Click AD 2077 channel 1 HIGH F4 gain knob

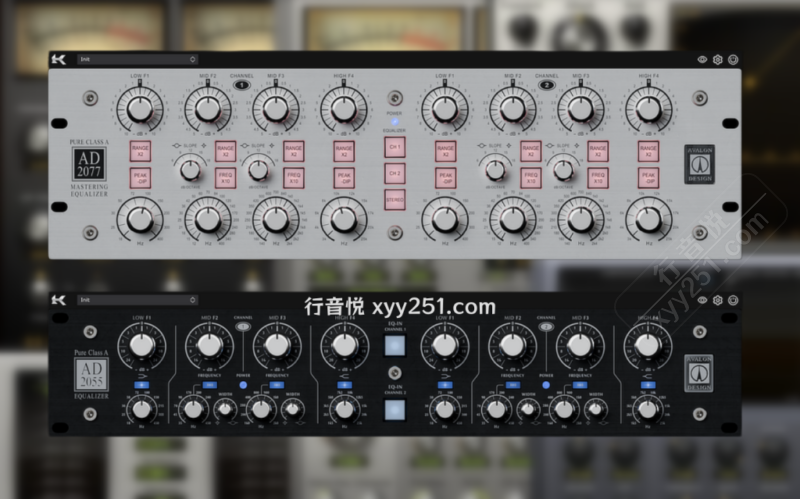coord(344,109)
